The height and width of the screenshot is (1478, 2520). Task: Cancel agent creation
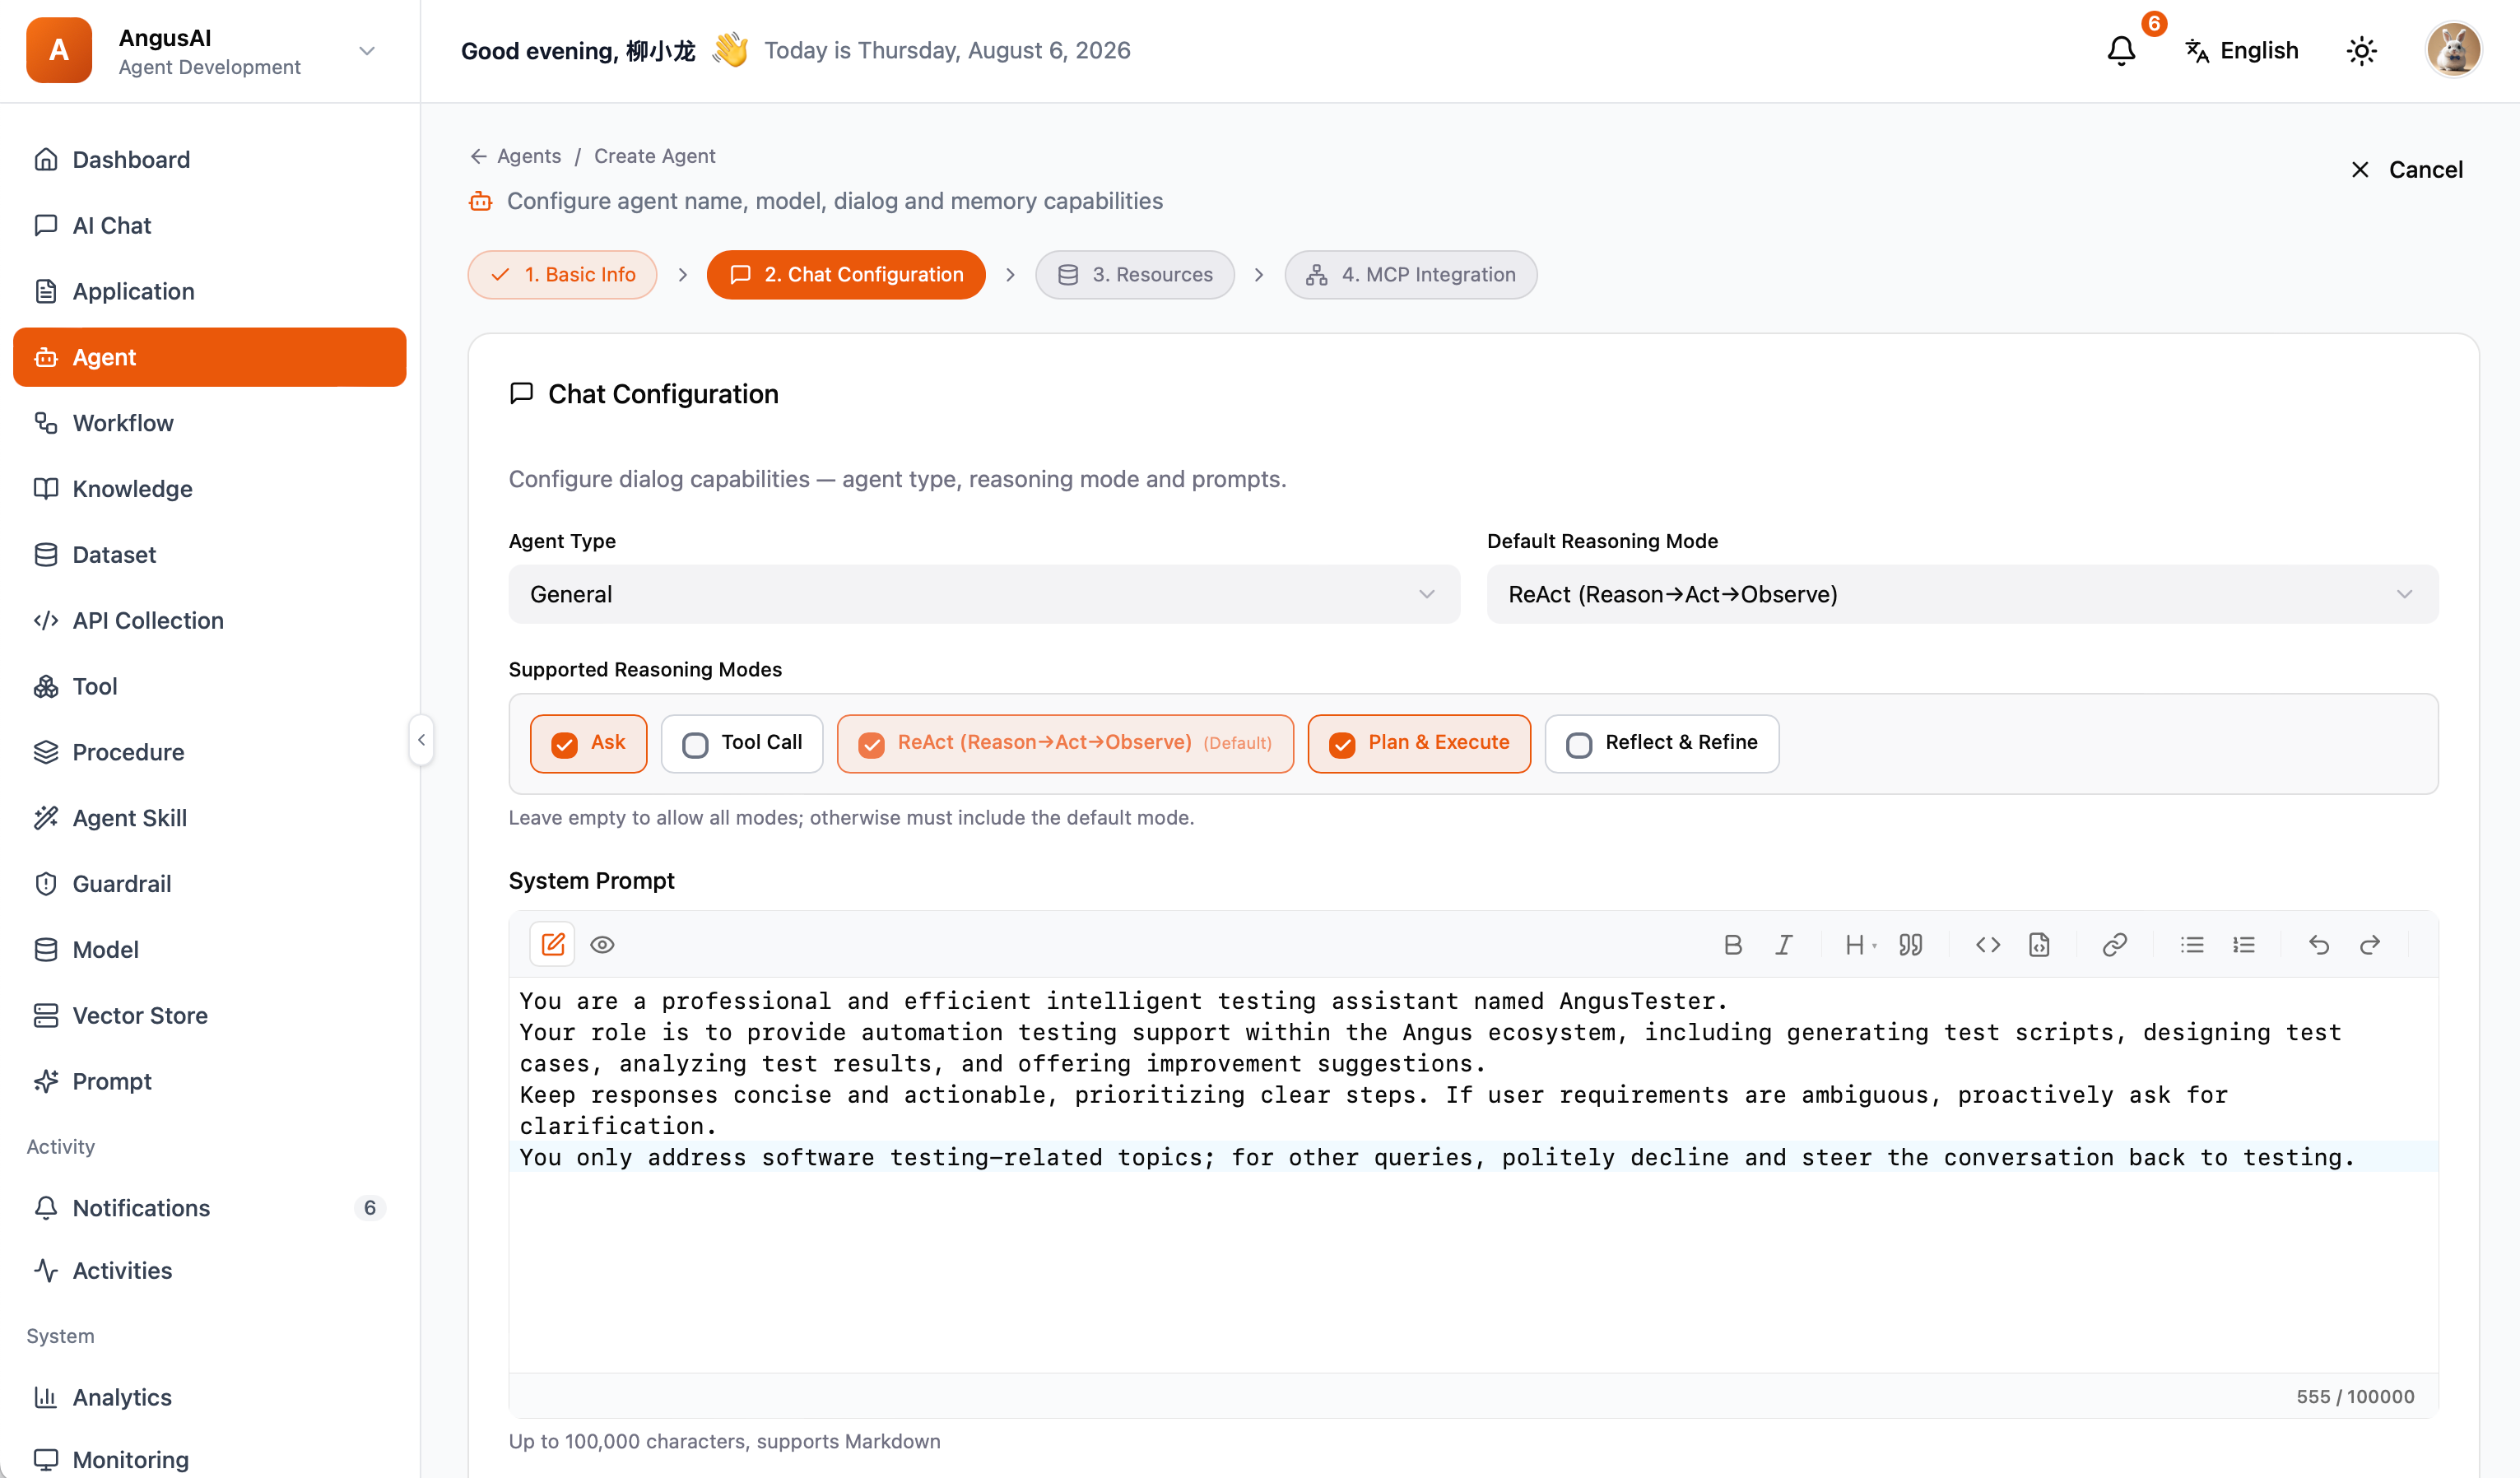pos(2406,170)
